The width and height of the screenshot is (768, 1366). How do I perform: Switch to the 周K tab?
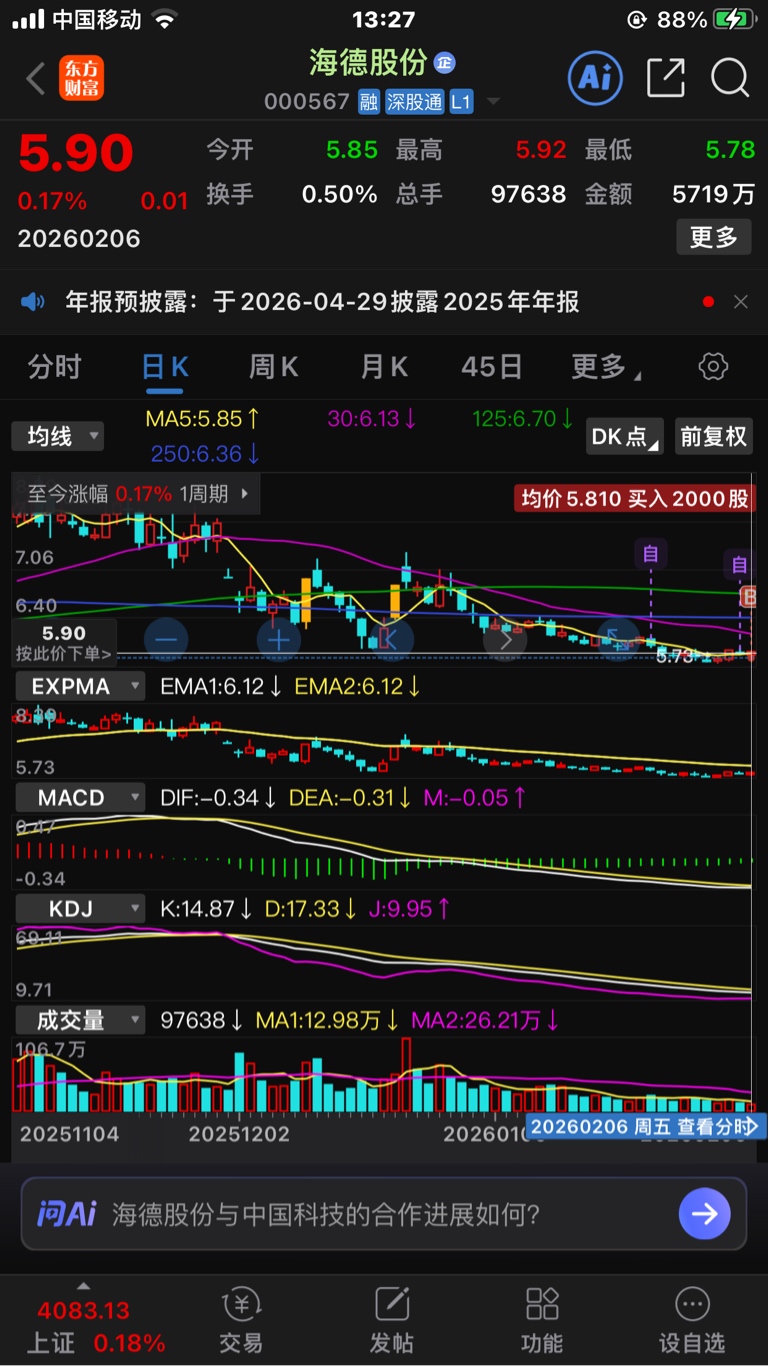point(273,367)
